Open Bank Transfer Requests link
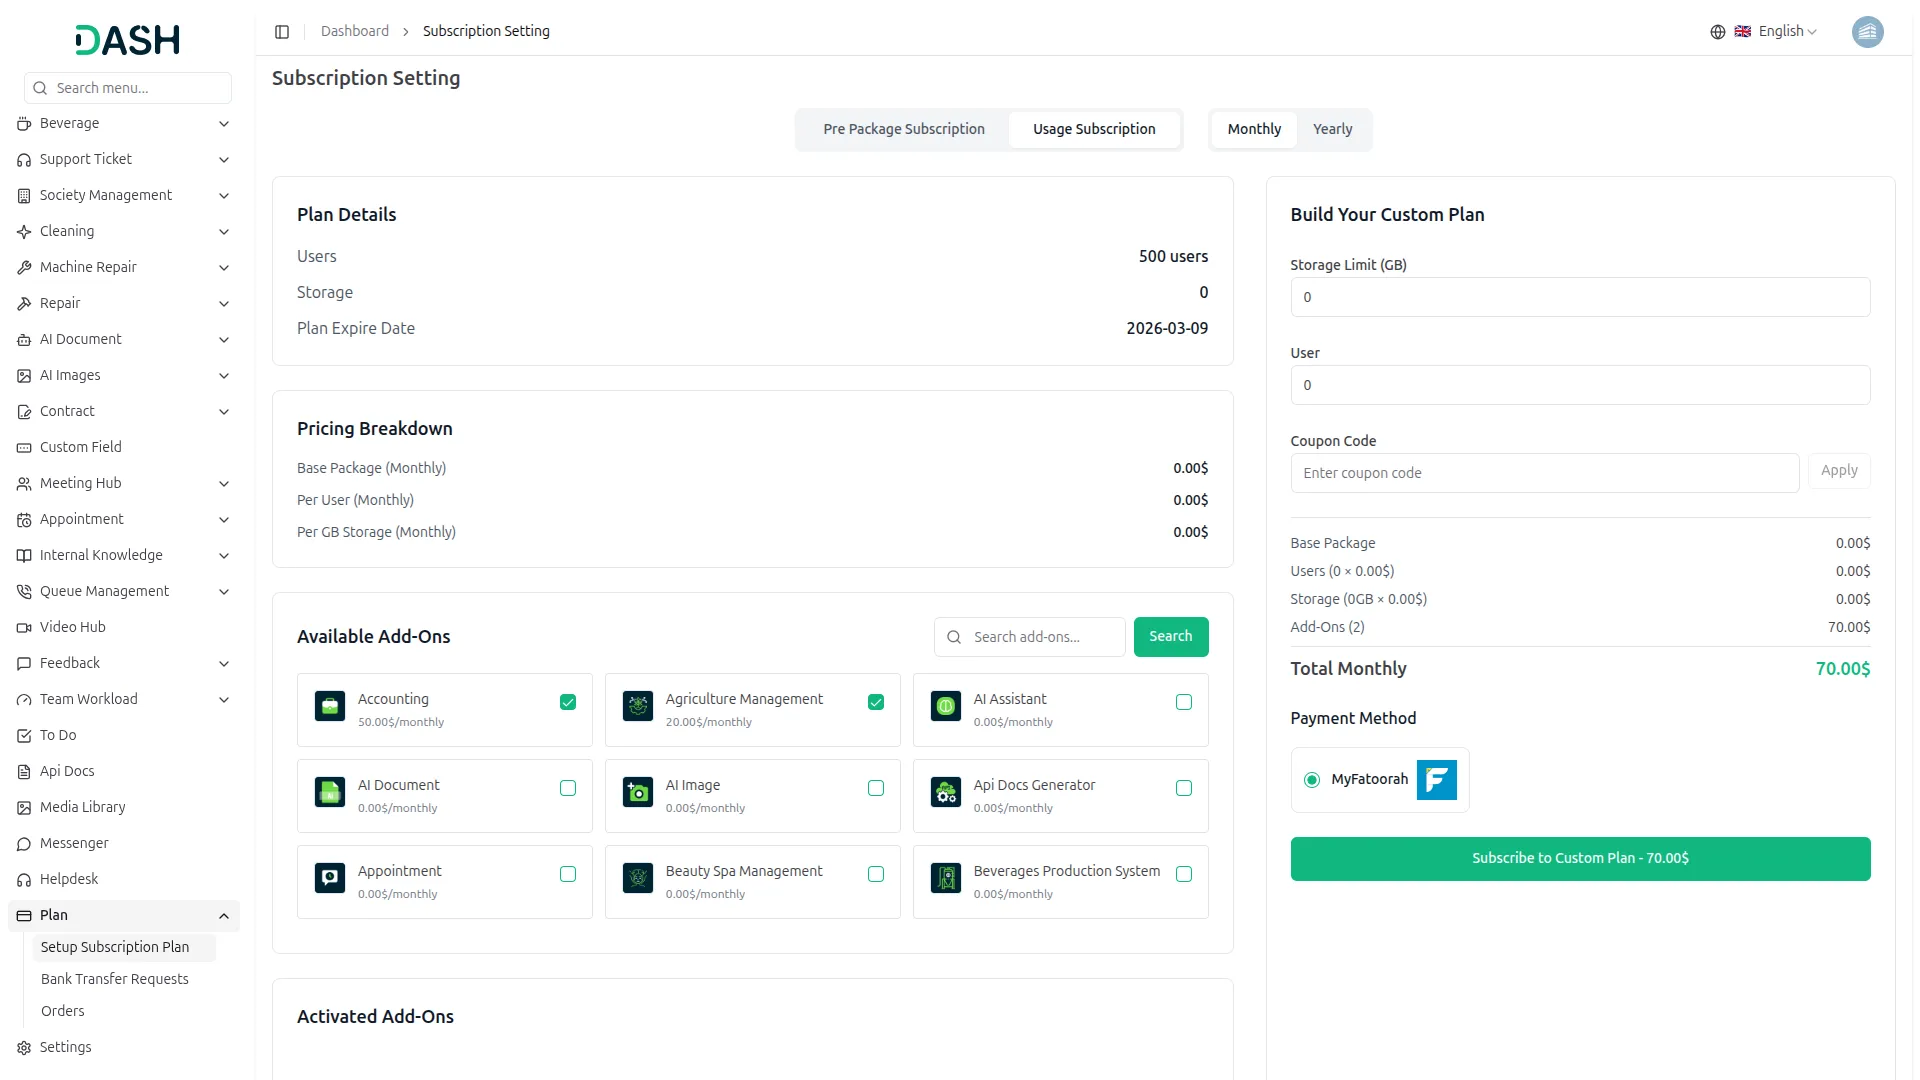The width and height of the screenshot is (1920, 1080). coord(115,979)
